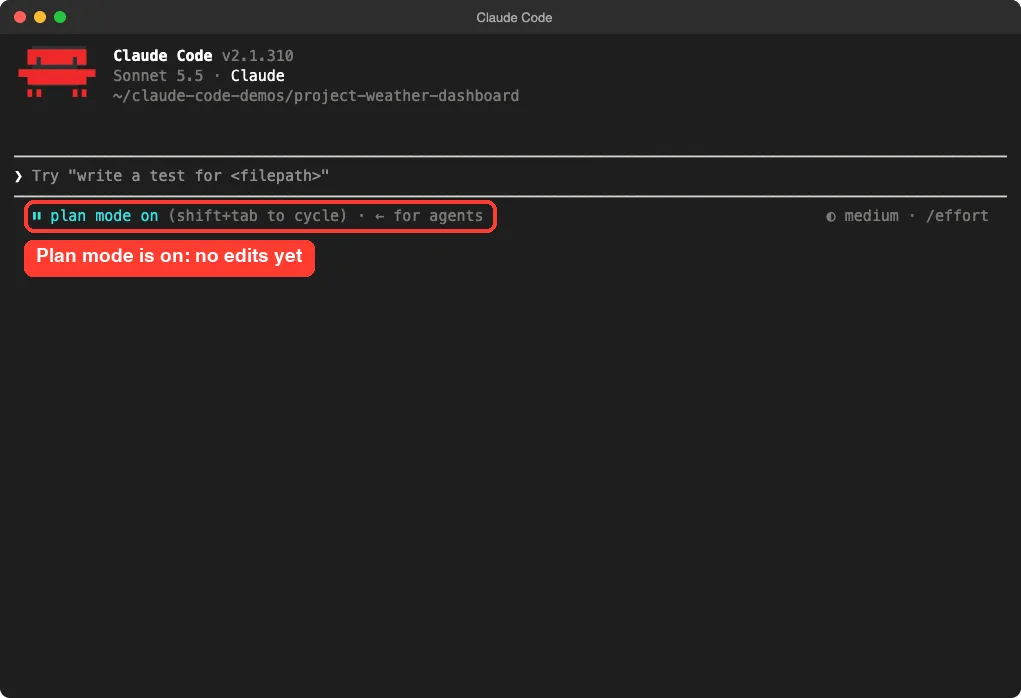The height and width of the screenshot is (698, 1021).
Task: Click the '/effort' command text
Action: (x=957, y=216)
